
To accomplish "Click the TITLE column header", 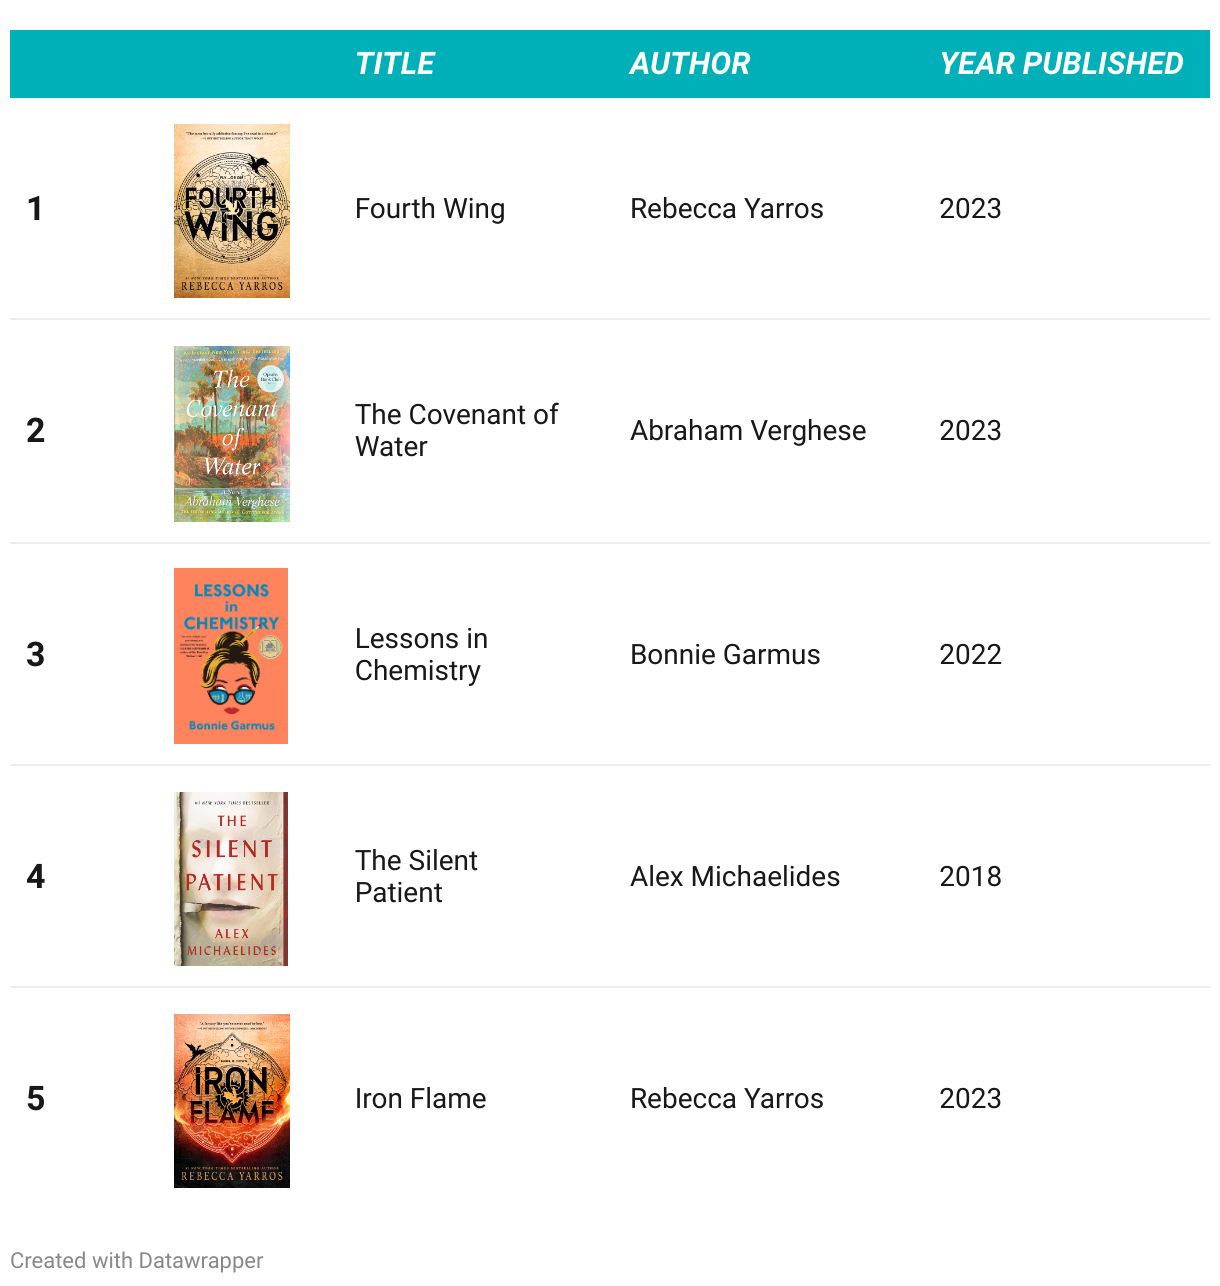I will pyautogui.click(x=395, y=64).
